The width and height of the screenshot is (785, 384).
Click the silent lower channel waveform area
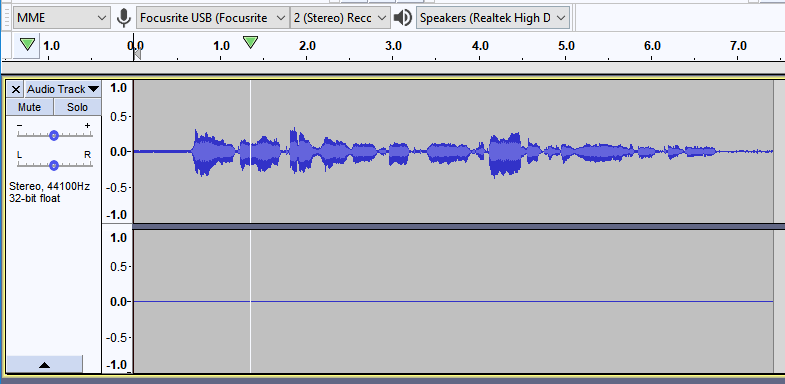[x=453, y=301]
